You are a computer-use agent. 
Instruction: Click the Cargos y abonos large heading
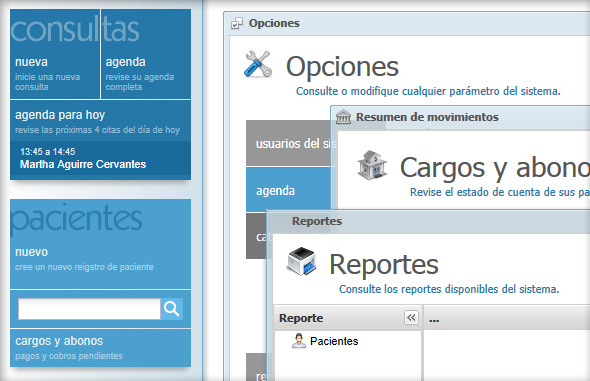pos(494,168)
